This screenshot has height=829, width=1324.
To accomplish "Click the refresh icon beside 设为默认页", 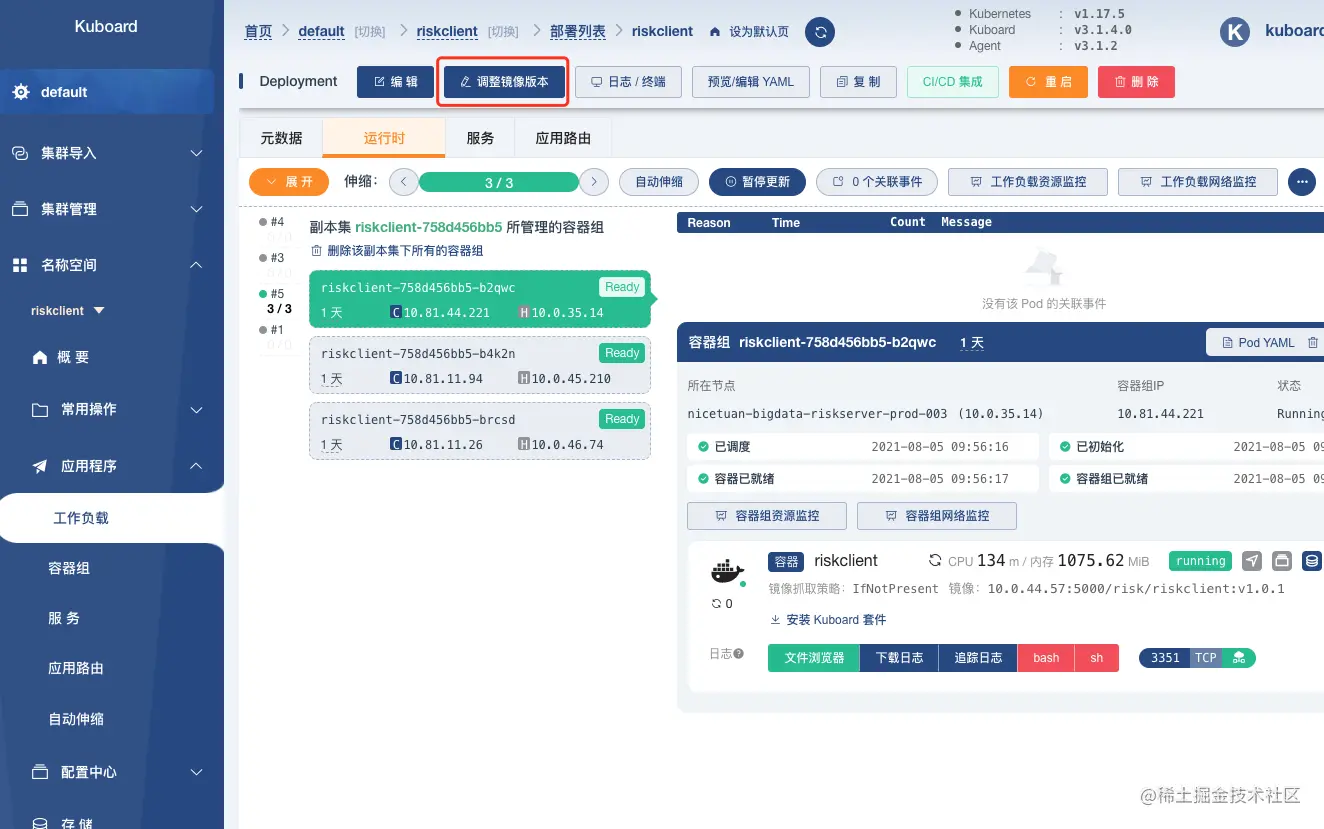I will 820,32.
